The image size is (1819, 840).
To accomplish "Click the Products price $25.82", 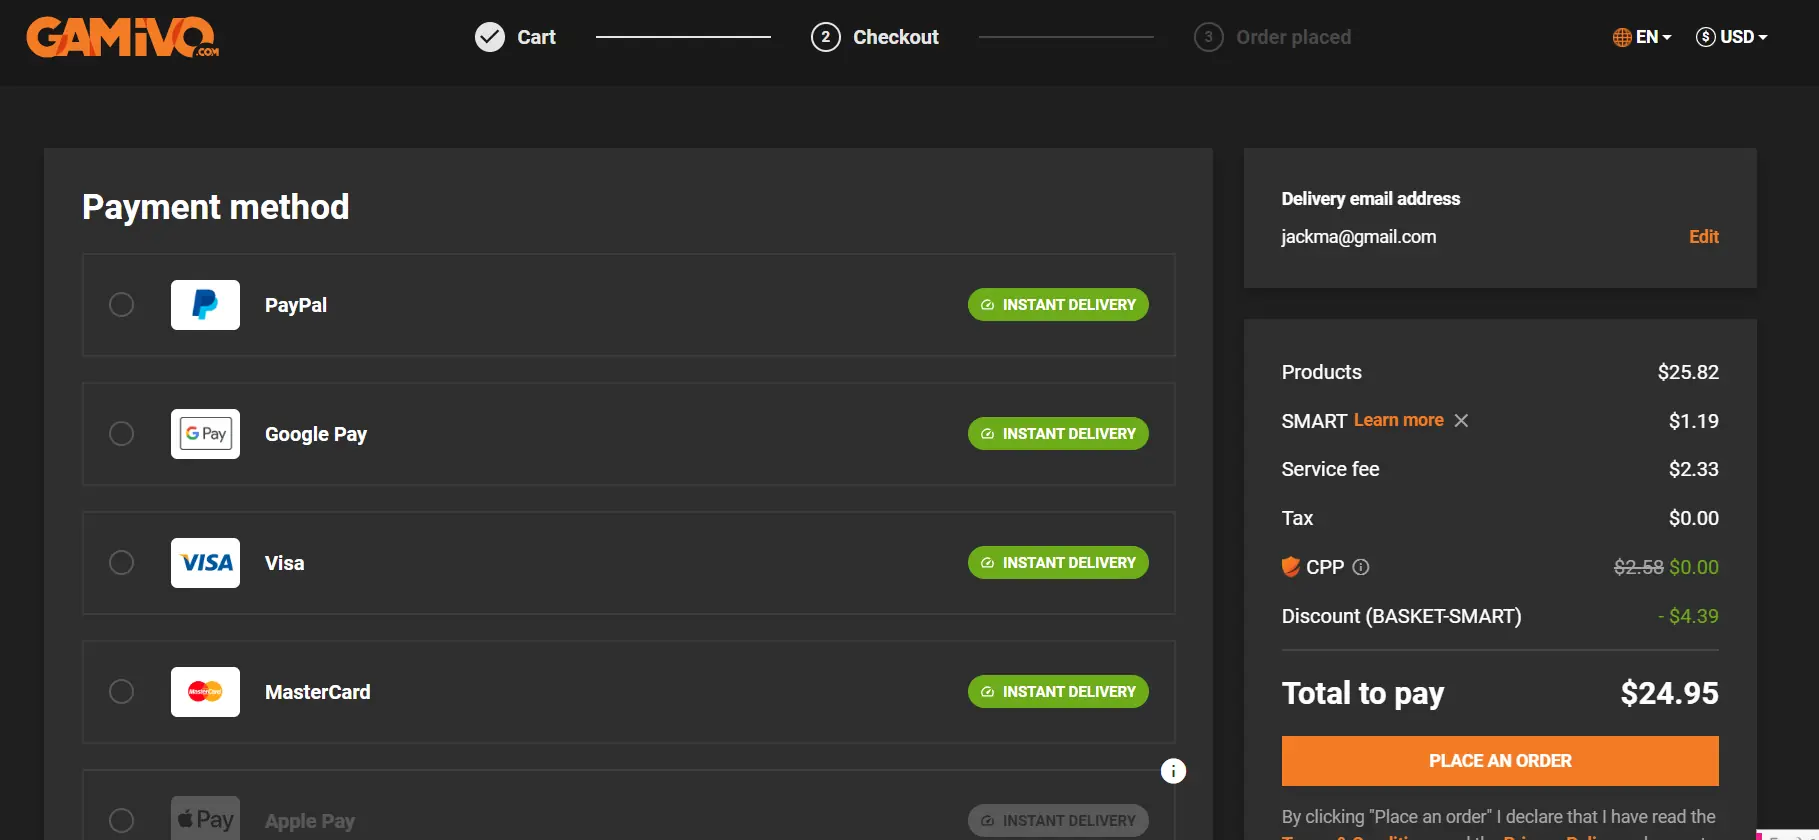I will click(x=1688, y=372).
